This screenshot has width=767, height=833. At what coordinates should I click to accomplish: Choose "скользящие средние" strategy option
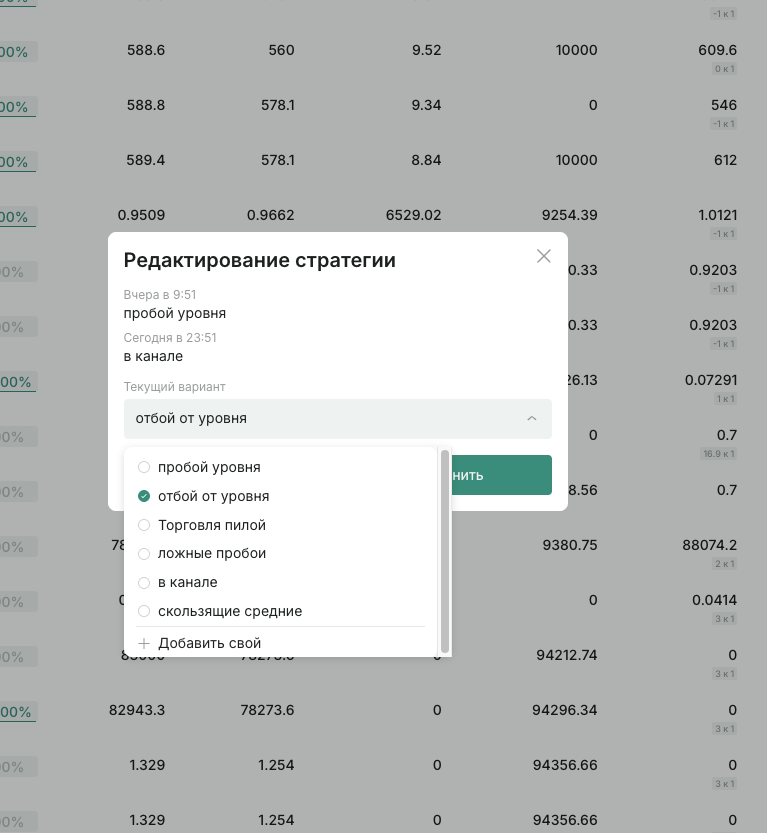point(144,611)
